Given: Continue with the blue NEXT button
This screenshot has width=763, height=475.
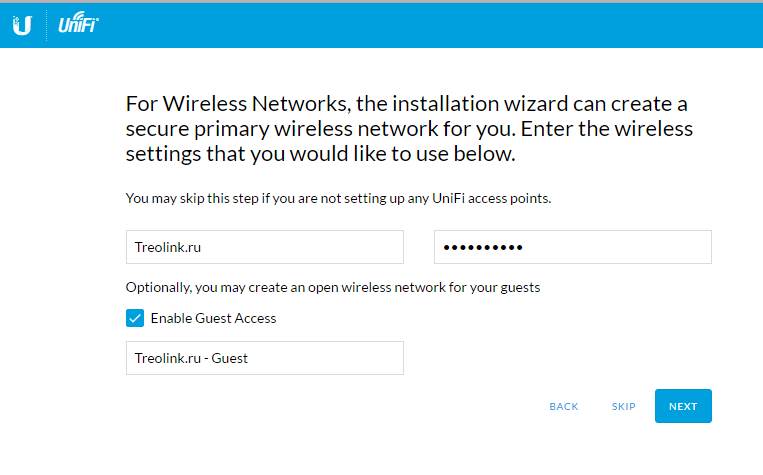Looking at the screenshot, I should [683, 406].
